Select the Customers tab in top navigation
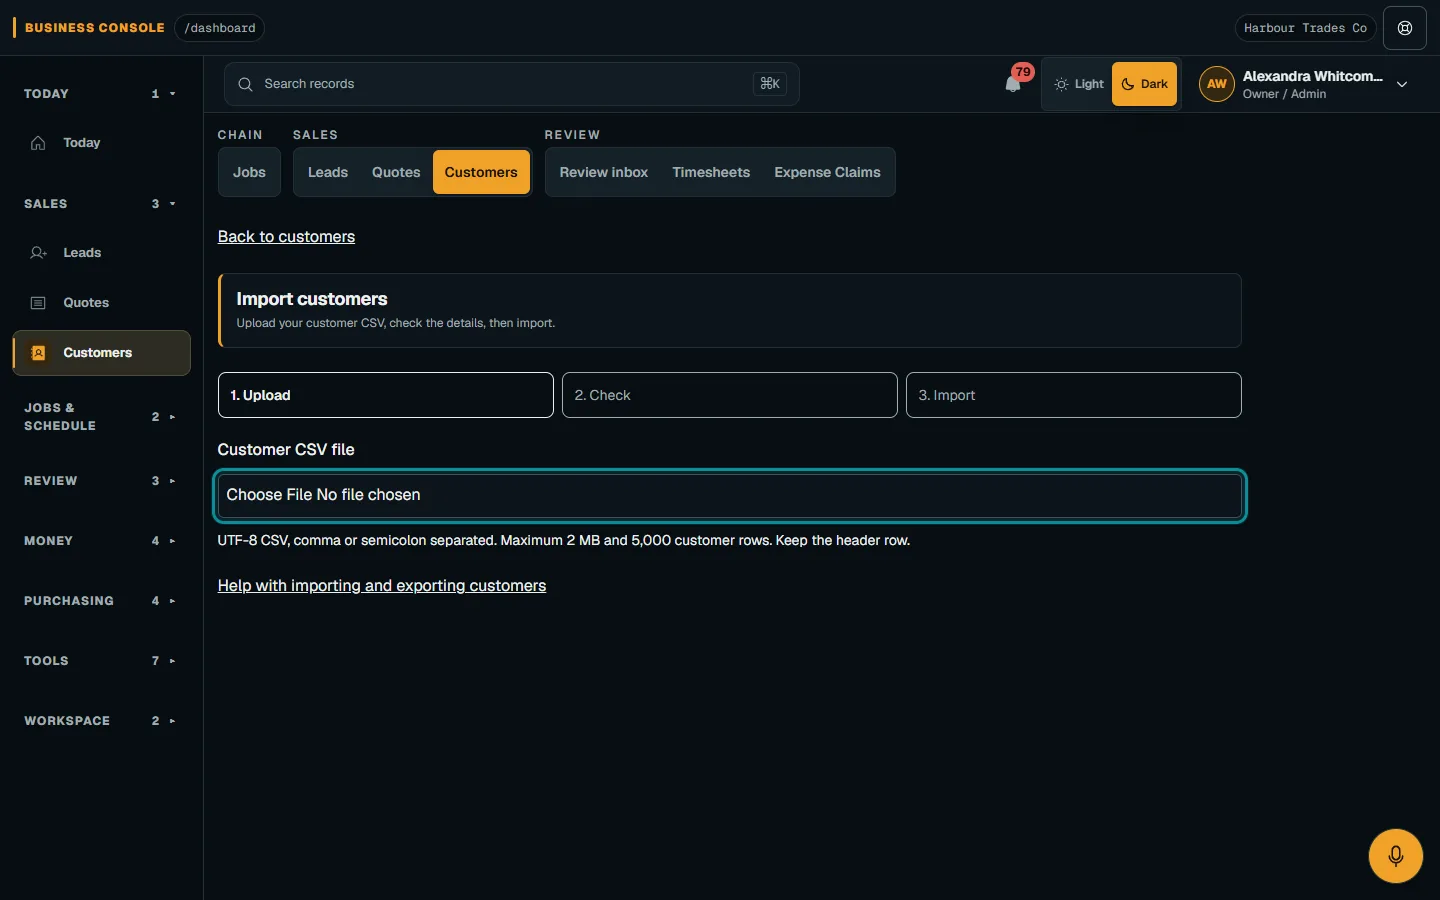1440x900 pixels. (481, 172)
